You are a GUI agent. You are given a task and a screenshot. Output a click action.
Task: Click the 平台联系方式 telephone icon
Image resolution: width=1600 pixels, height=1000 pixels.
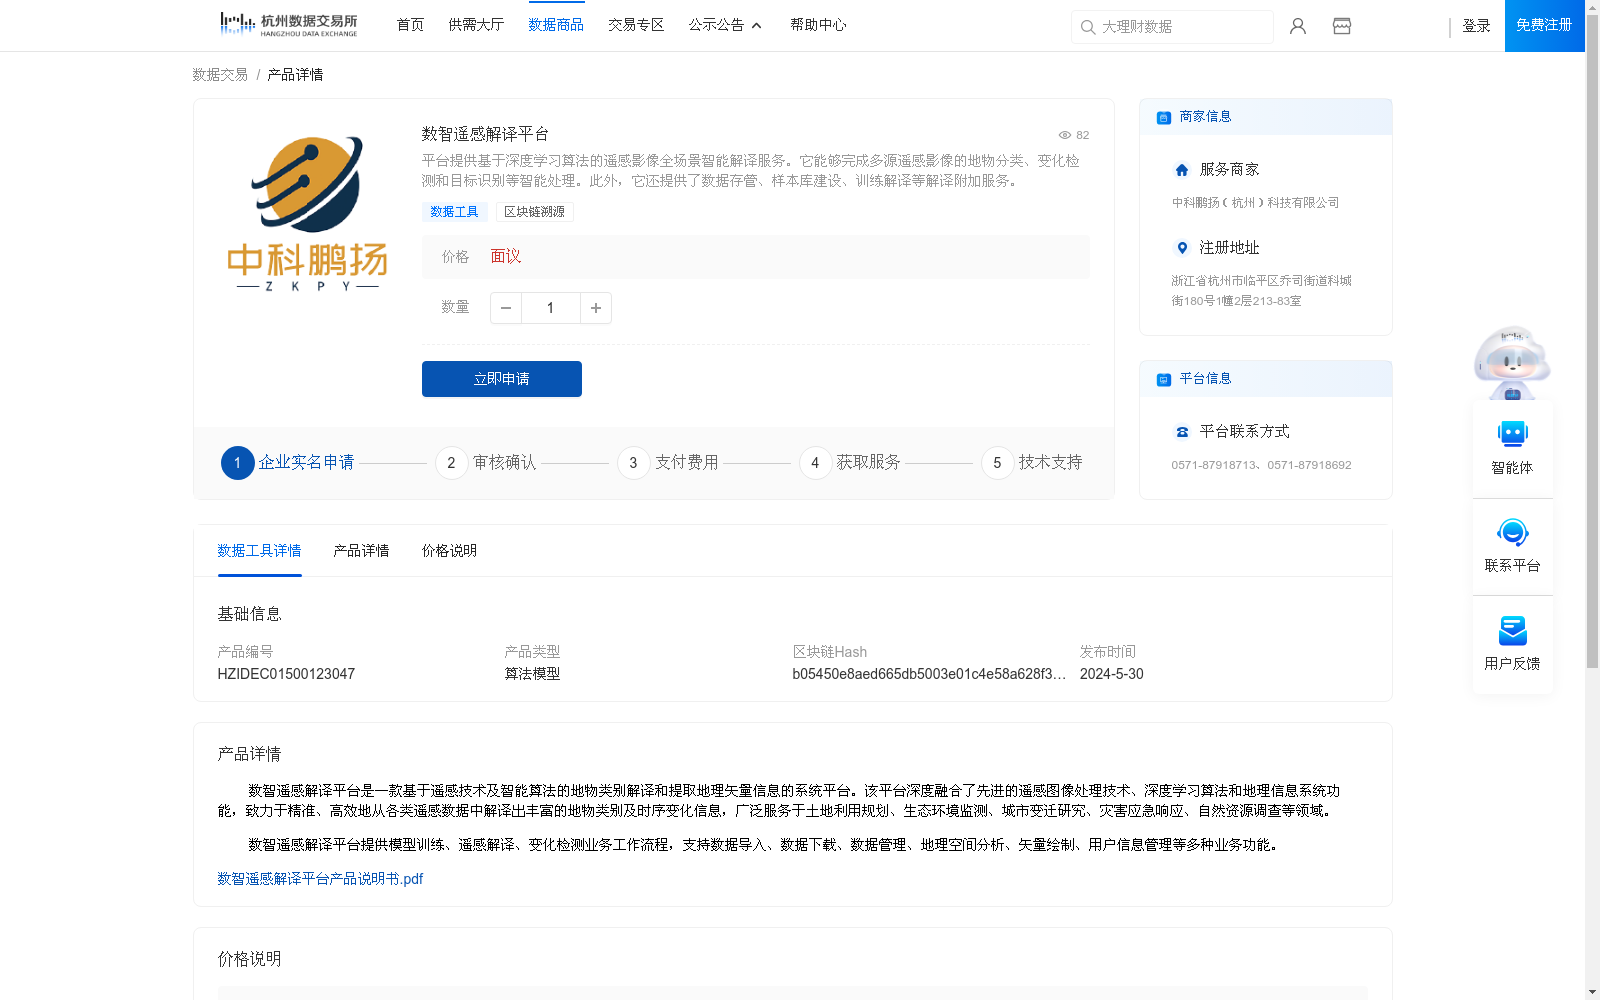(x=1182, y=432)
